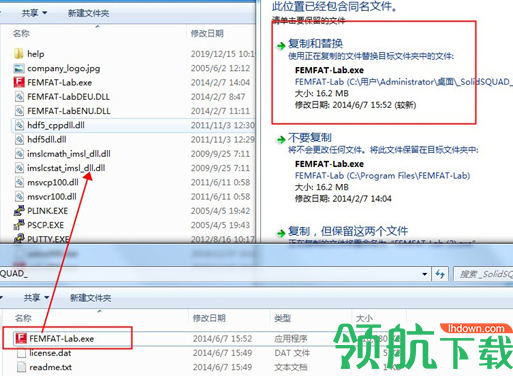
Task: Click the refresh button beside the address bar
Action: tap(440, 274)
